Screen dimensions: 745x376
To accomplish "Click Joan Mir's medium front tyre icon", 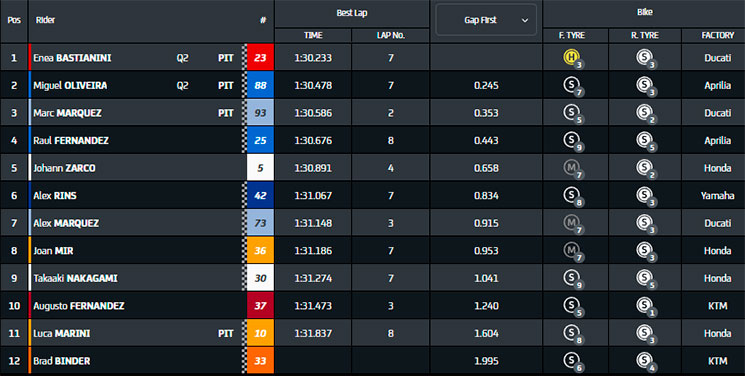I will point(570,251).
